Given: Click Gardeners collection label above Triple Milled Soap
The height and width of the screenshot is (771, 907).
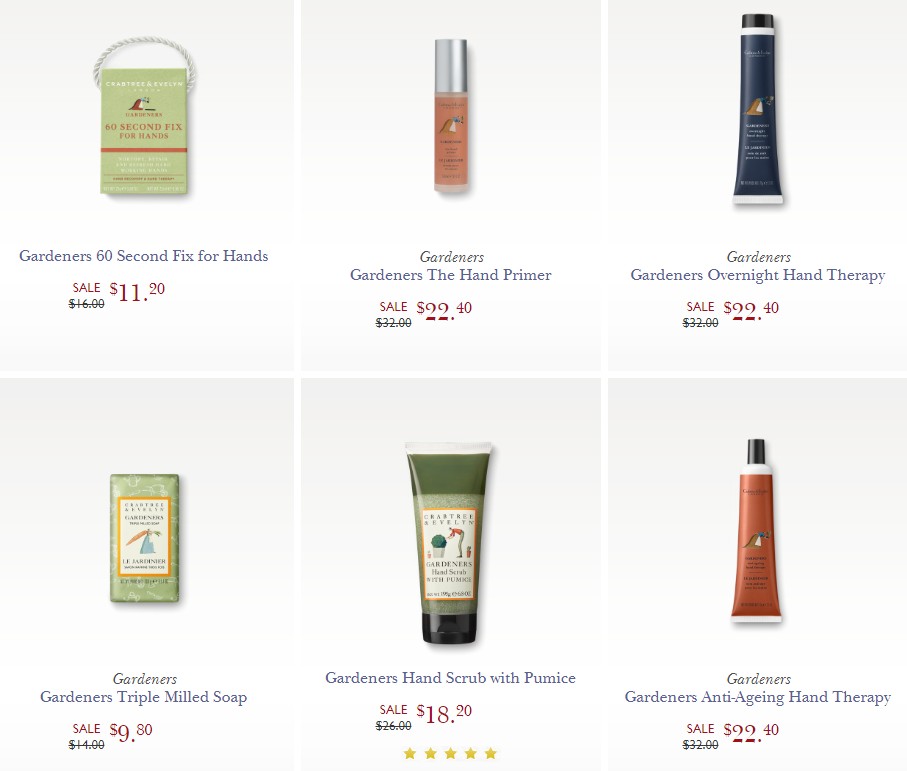Looking at the screenshot, I should tap(145, 679).
